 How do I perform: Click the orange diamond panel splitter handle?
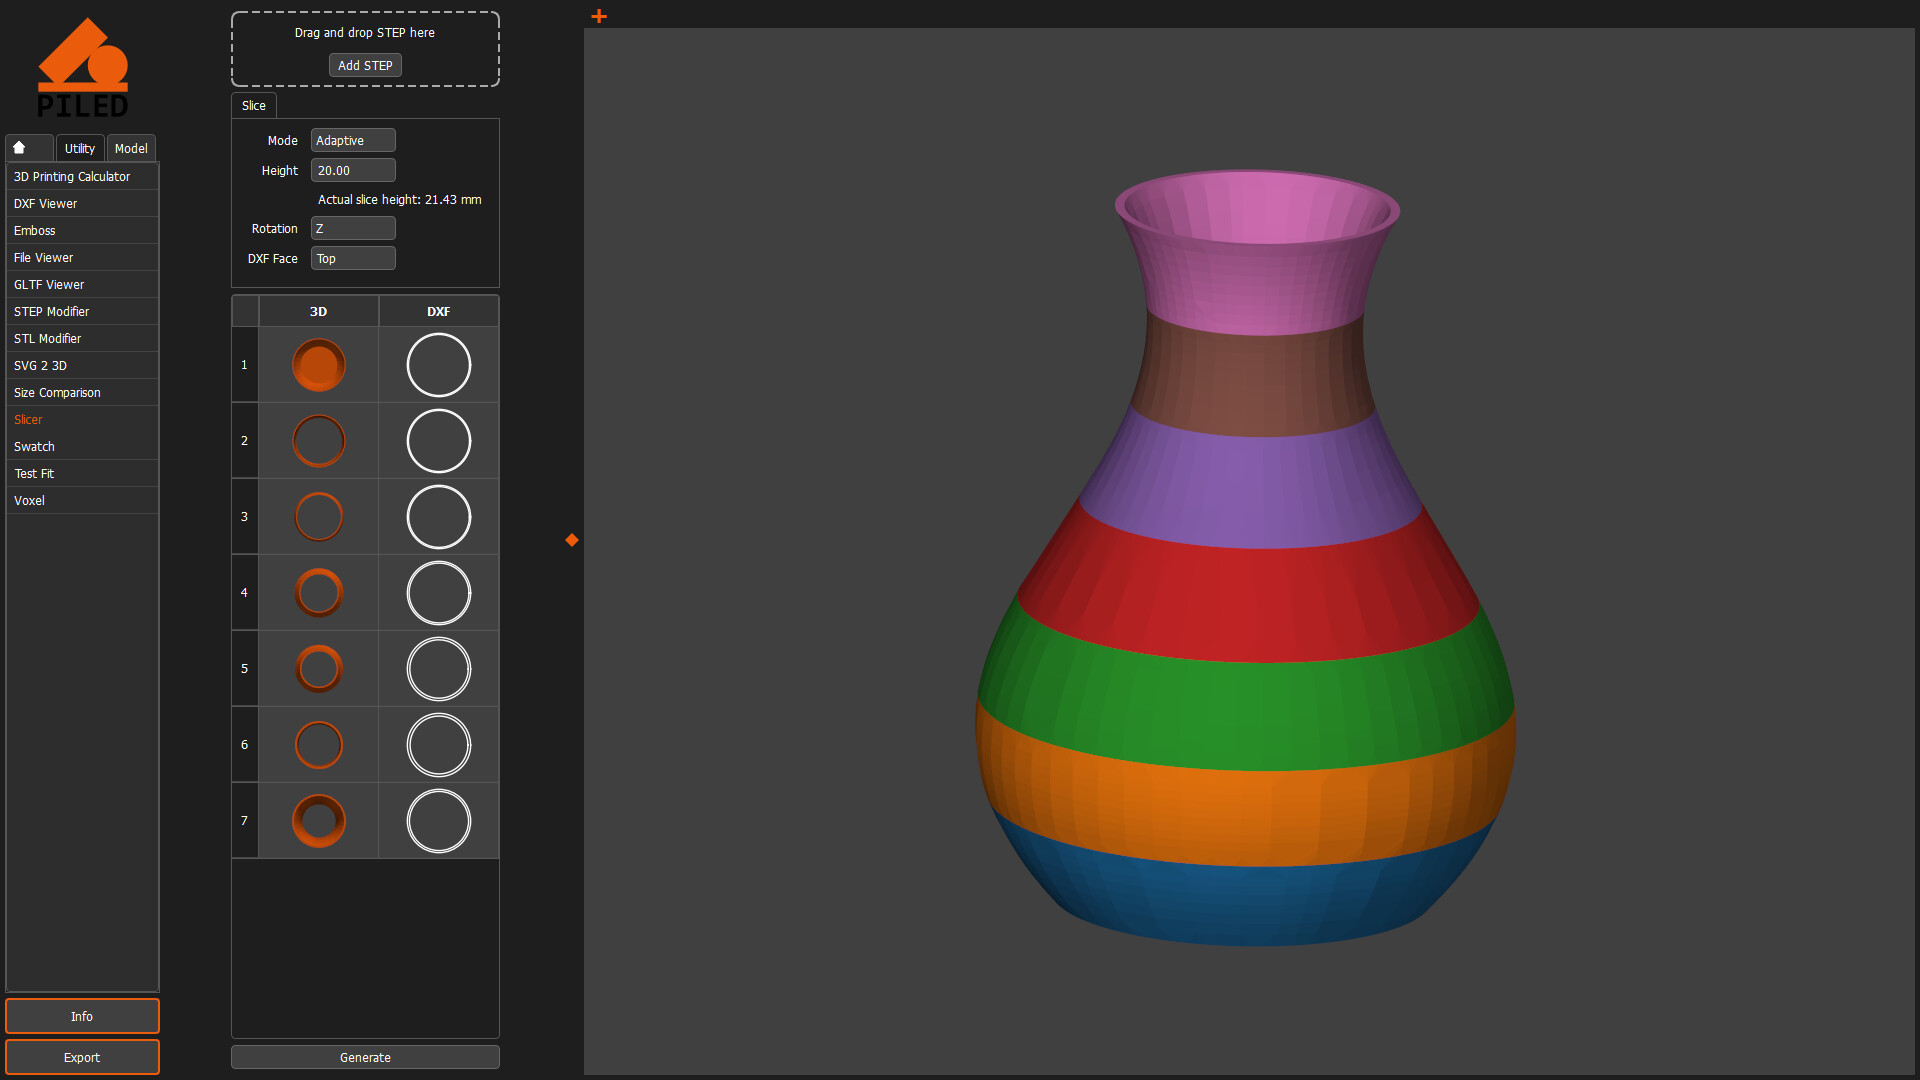[x=572, y=540]
